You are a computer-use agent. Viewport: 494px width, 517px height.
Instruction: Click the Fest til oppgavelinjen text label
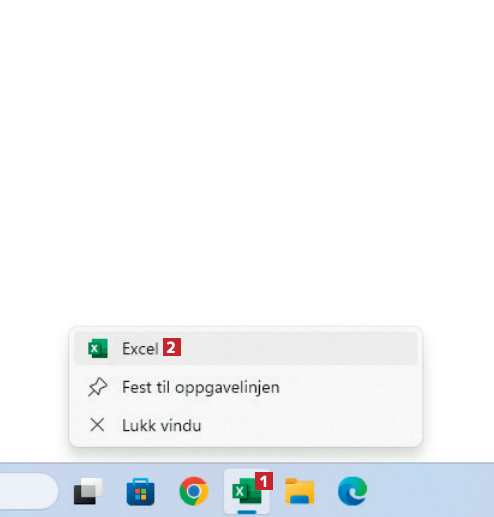[x=201, y=388]
